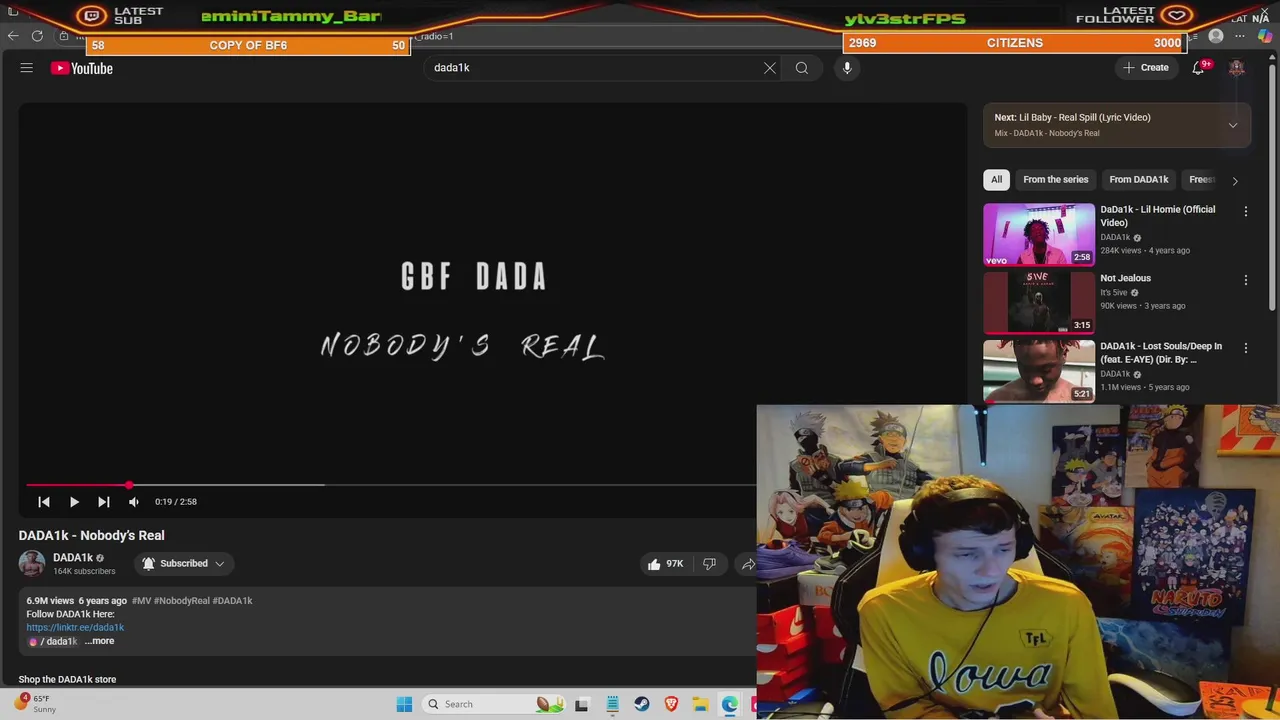
Task: Open DaDa1k - Lil Homie video title
Action: 1158,216
